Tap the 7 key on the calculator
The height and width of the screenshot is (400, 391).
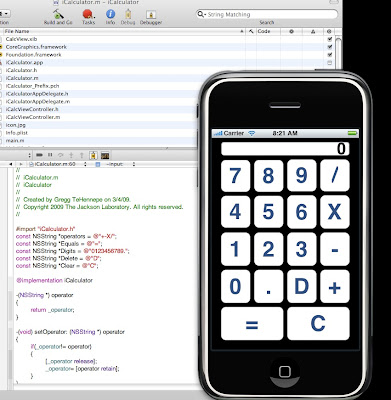coord(235,175)
